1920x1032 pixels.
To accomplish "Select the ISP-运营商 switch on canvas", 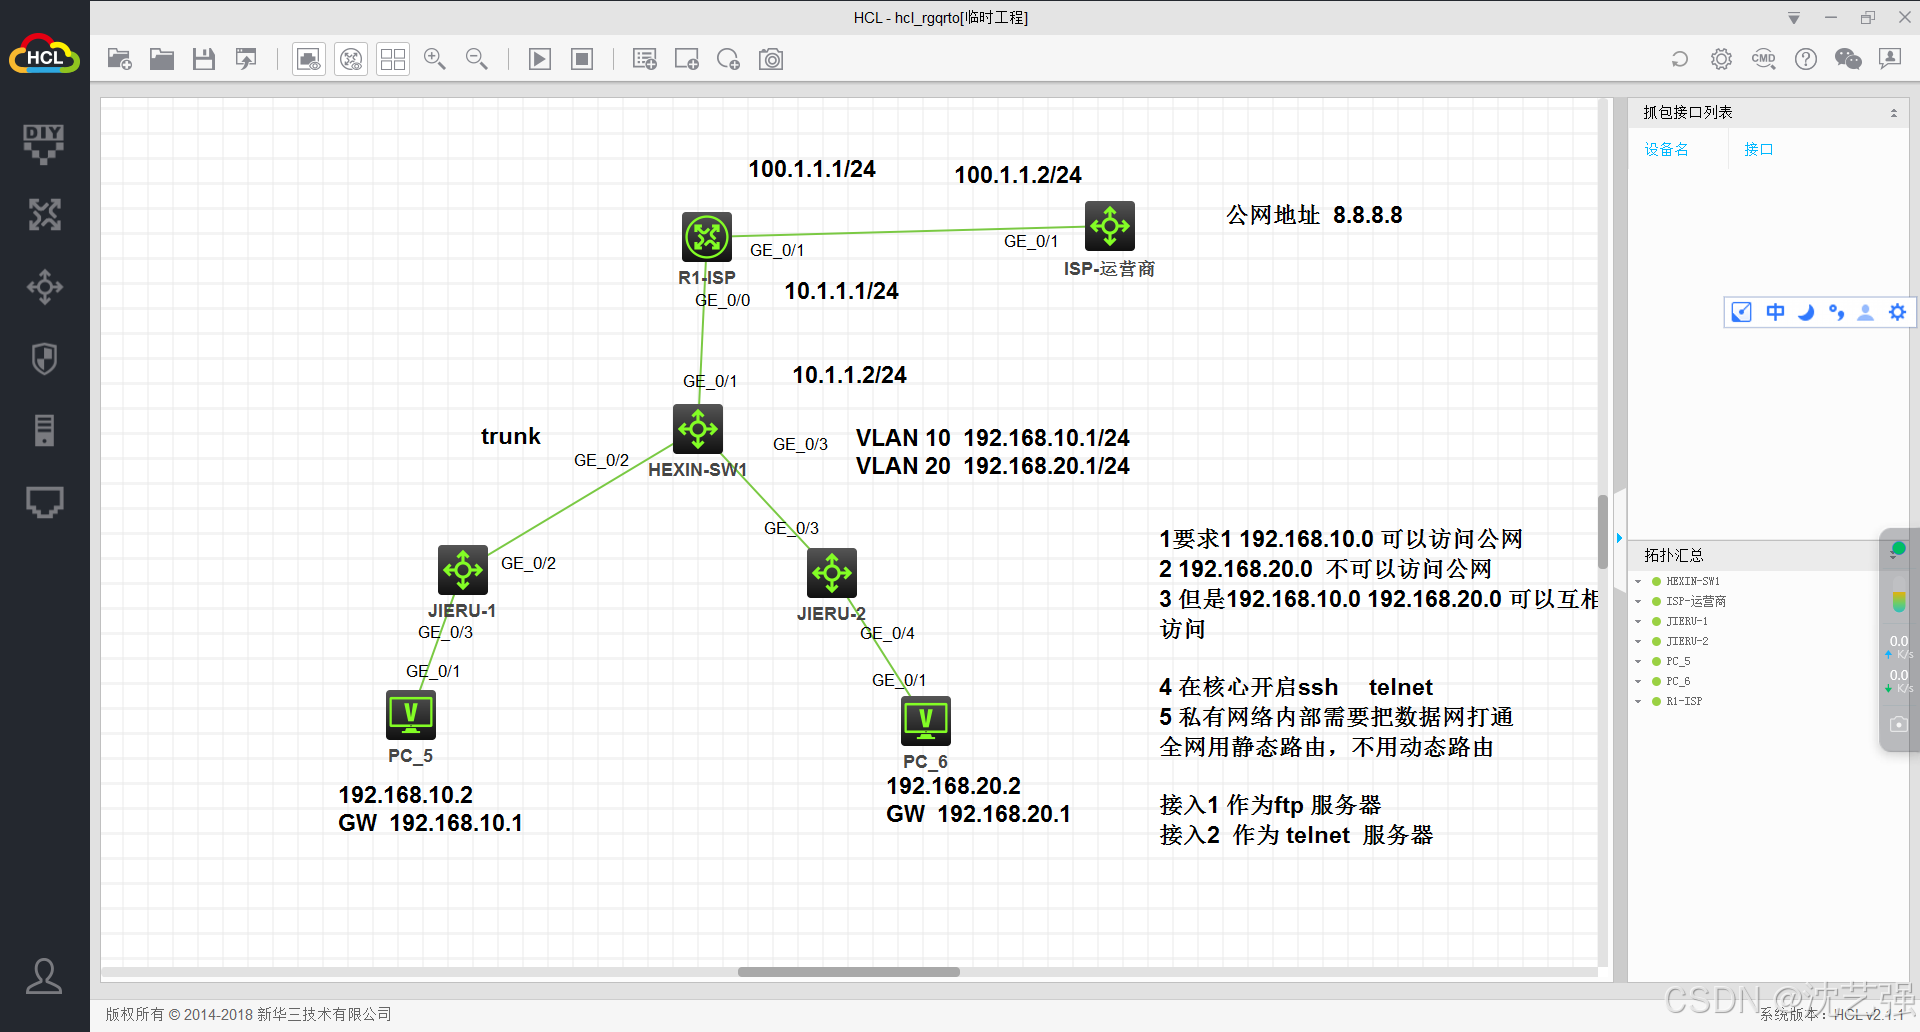I will [1110, 226].
